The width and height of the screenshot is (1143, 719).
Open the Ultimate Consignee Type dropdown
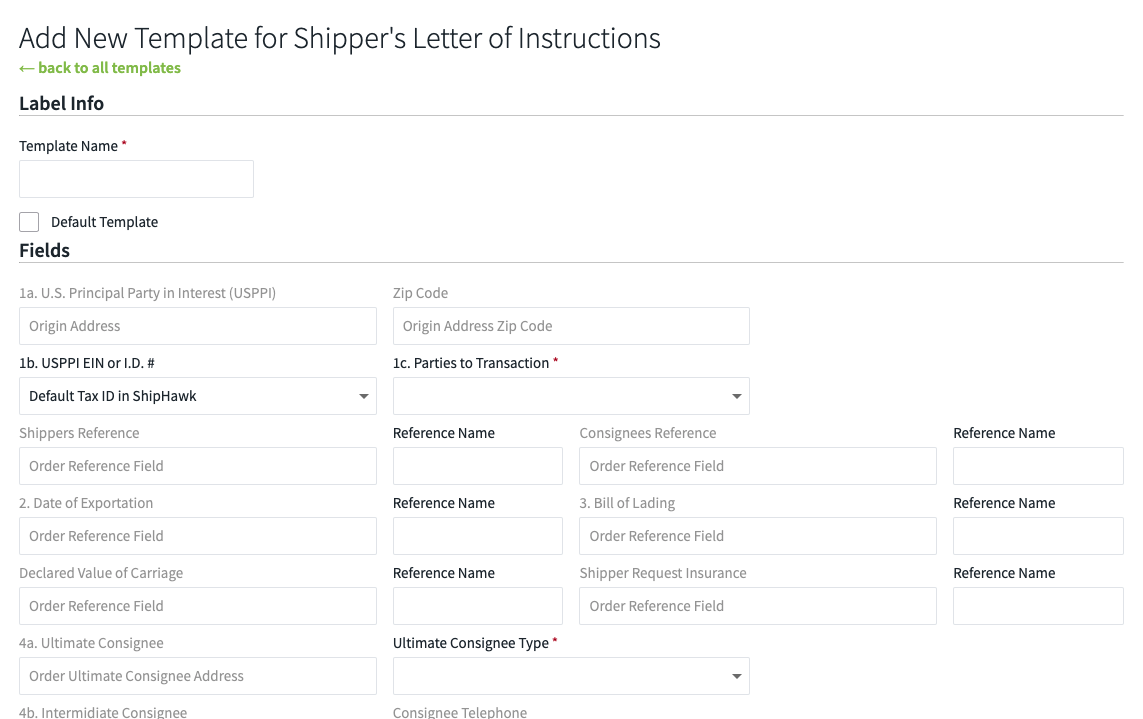[737, 676]
